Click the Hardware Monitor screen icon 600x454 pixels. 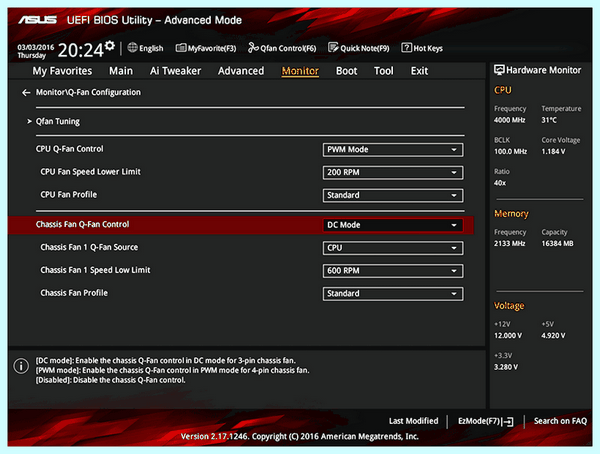[499, 70]
